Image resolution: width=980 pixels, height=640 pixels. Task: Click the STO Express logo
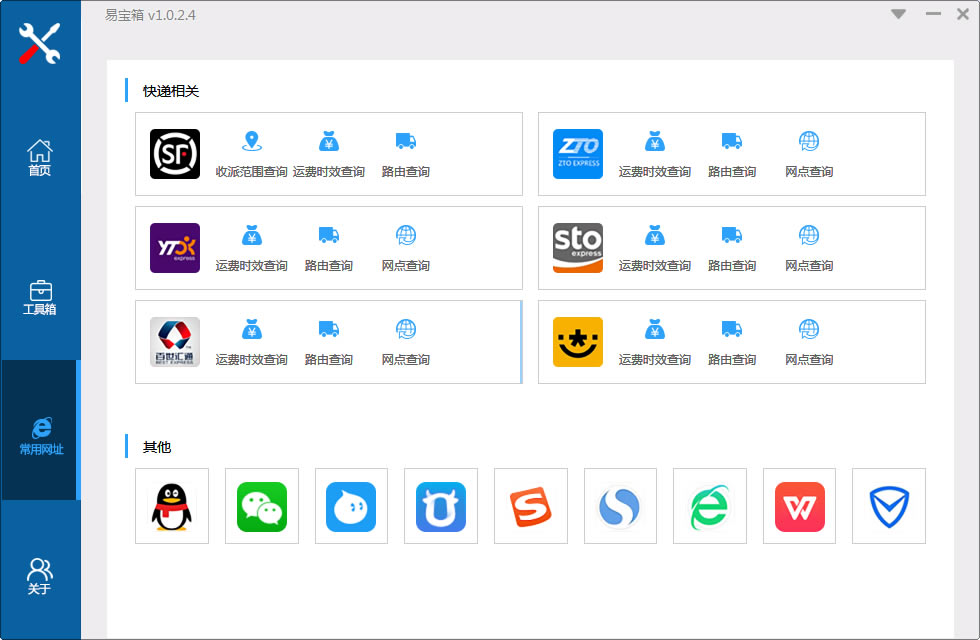pos(578,248)
